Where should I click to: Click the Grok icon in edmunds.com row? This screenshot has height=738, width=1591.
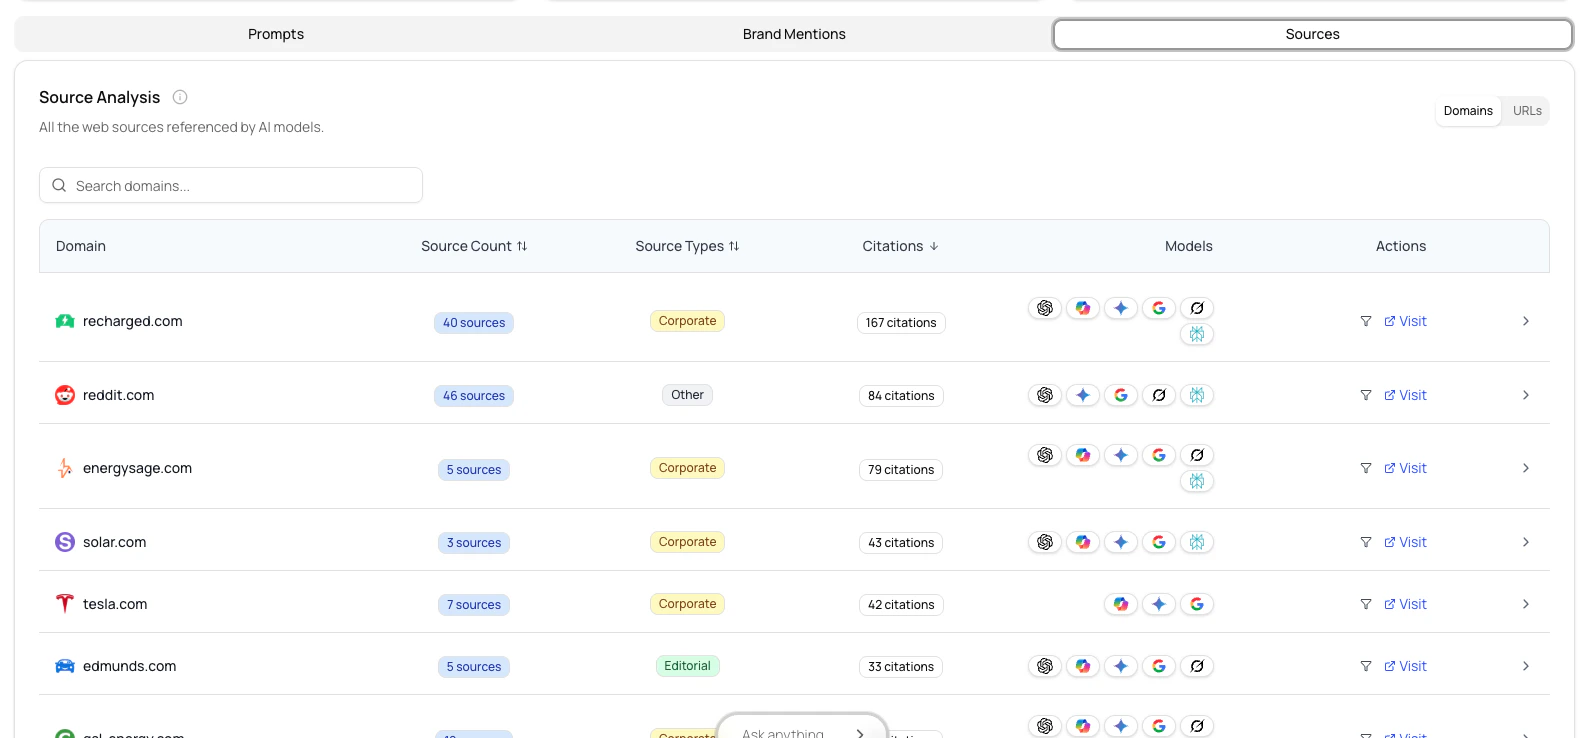click(x=1197, y=666)
